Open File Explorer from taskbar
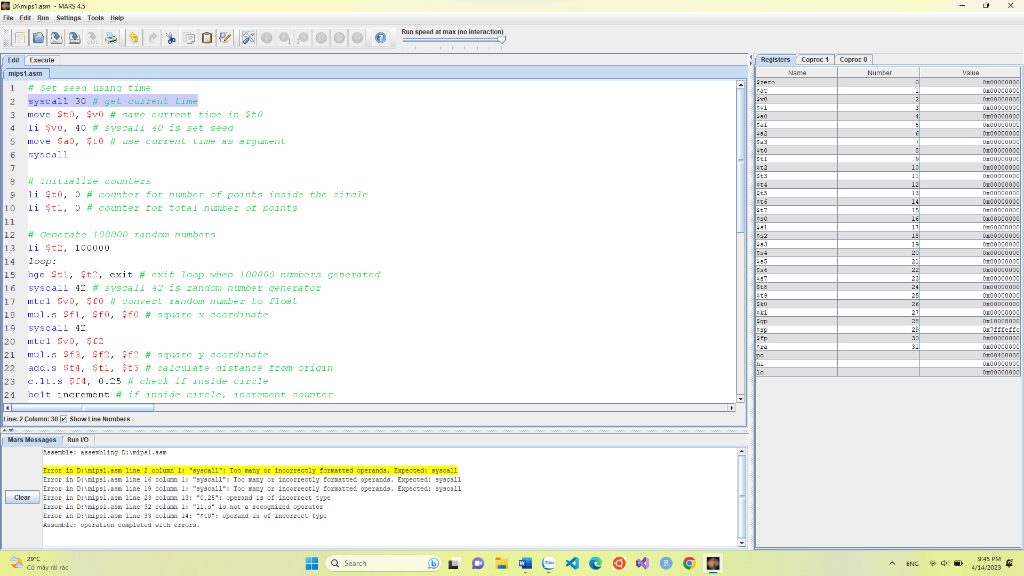Screen dimensions: 1024x576 point(502,563)
